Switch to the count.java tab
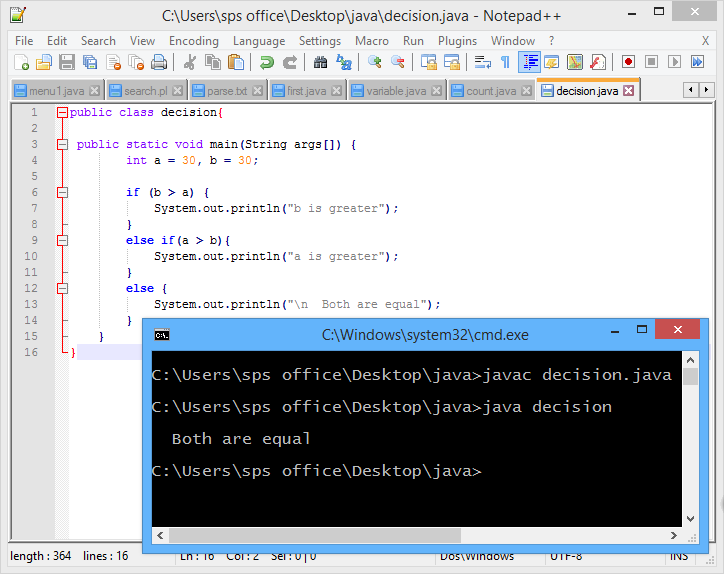The image size is (724, 574). click(x=490, y=91)
